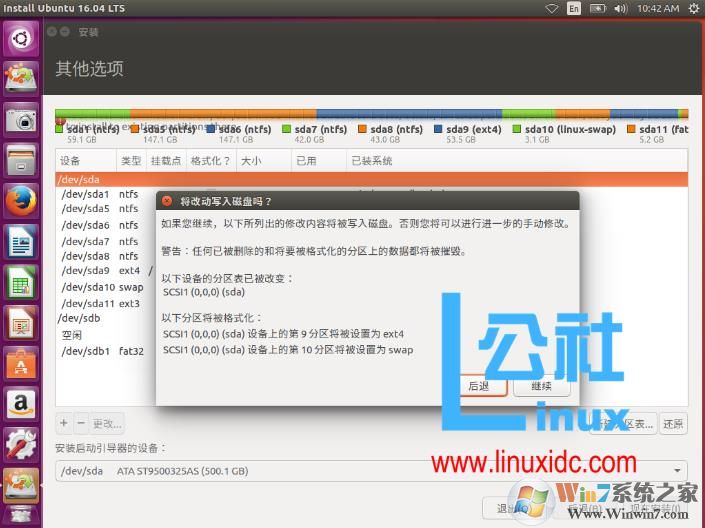Select the /dev/sda11 ext3 row

[x=106, y=304]
